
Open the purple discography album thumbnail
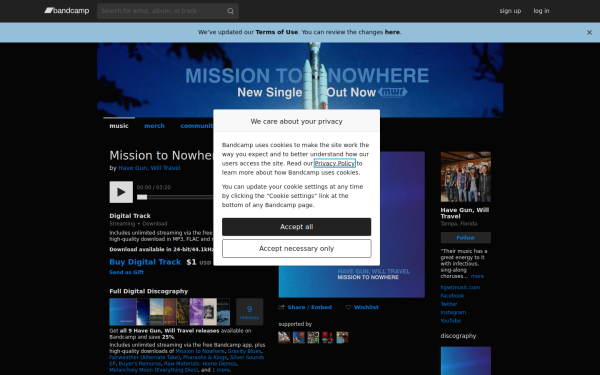click(196, 312)
